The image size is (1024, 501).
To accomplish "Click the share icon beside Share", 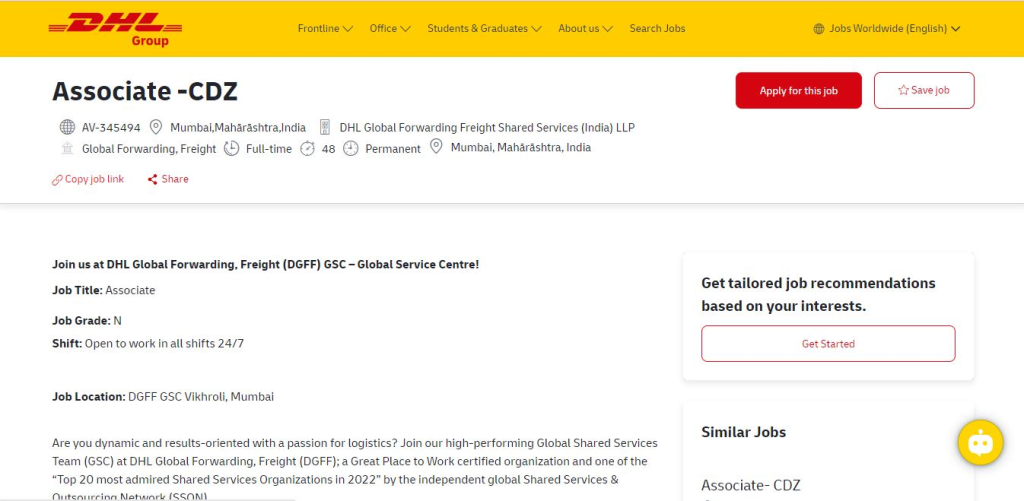I will (x=153, y=180).
